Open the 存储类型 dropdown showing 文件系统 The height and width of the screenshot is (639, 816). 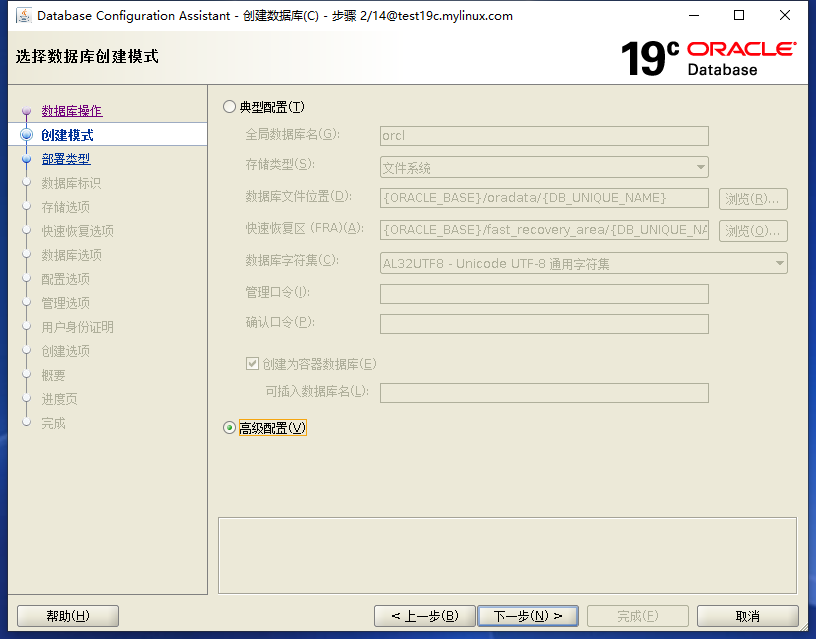click(544, 168)
